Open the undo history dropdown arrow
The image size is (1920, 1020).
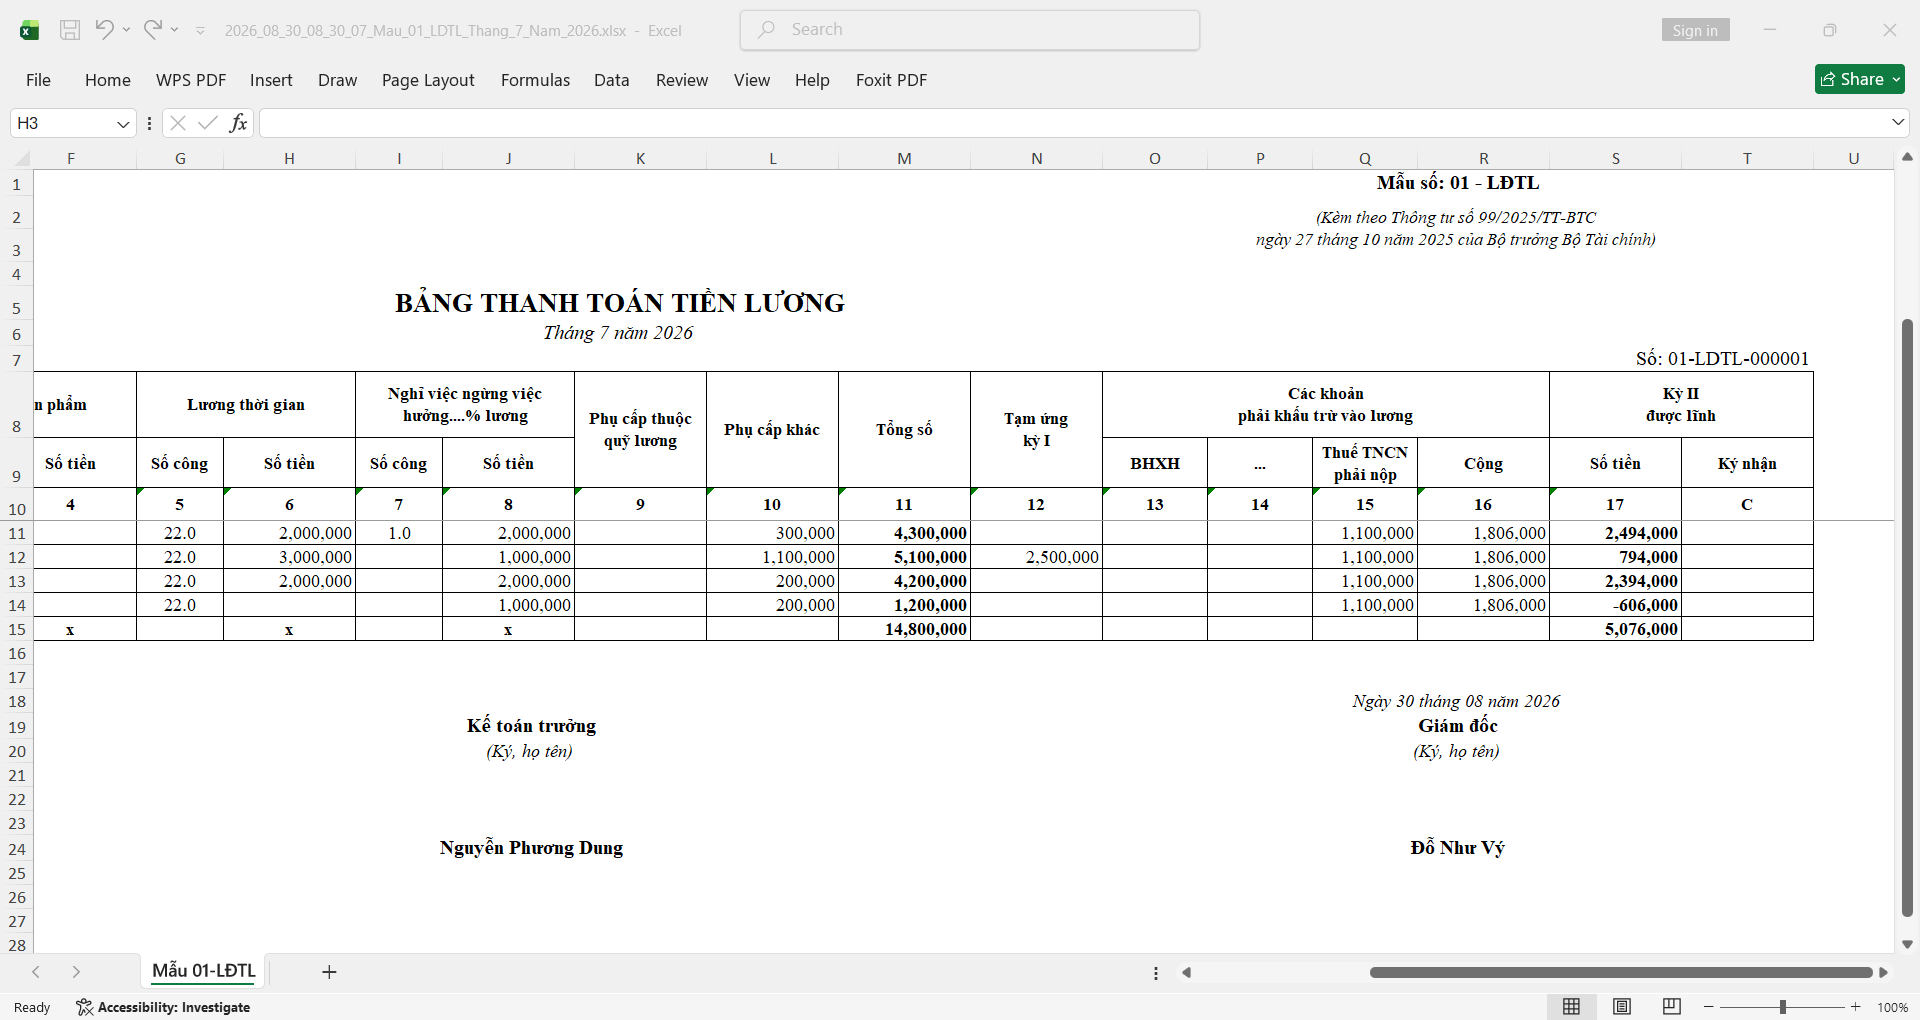126,30
